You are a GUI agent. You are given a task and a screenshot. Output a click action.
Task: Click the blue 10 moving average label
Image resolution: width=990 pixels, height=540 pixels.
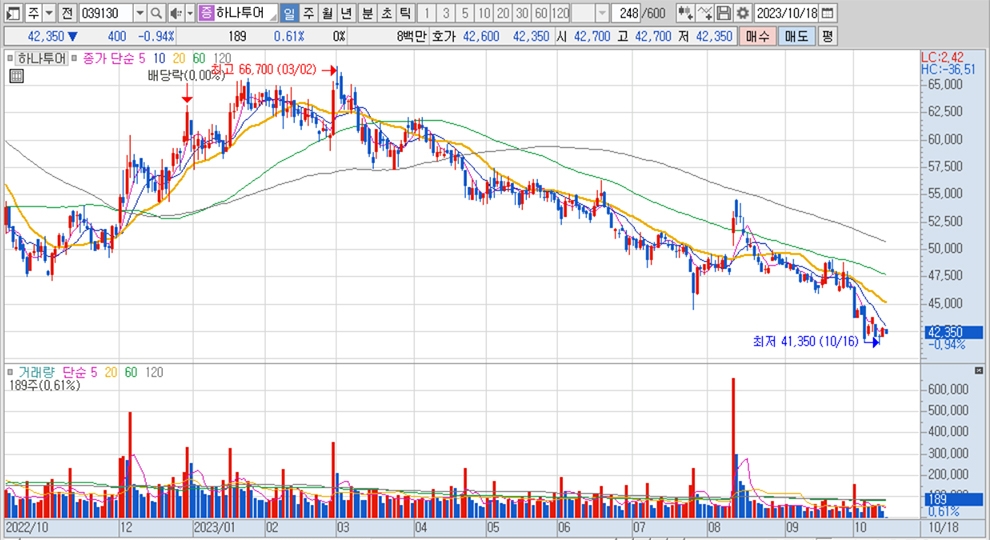pyautogui.click(x=158, y=59)
